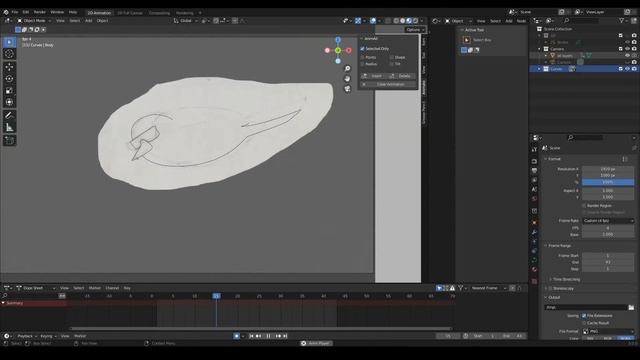Open the Render properties tab icon

534,161
